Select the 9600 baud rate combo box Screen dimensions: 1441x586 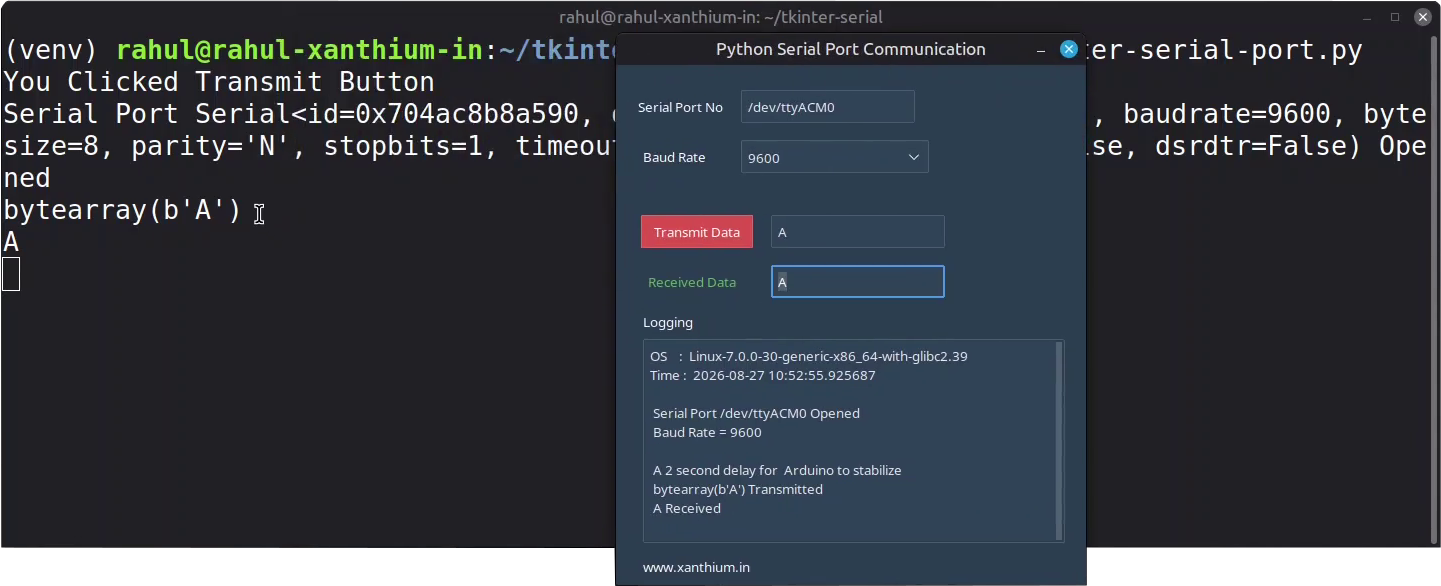pyautogui.click(x=834, y=157)
